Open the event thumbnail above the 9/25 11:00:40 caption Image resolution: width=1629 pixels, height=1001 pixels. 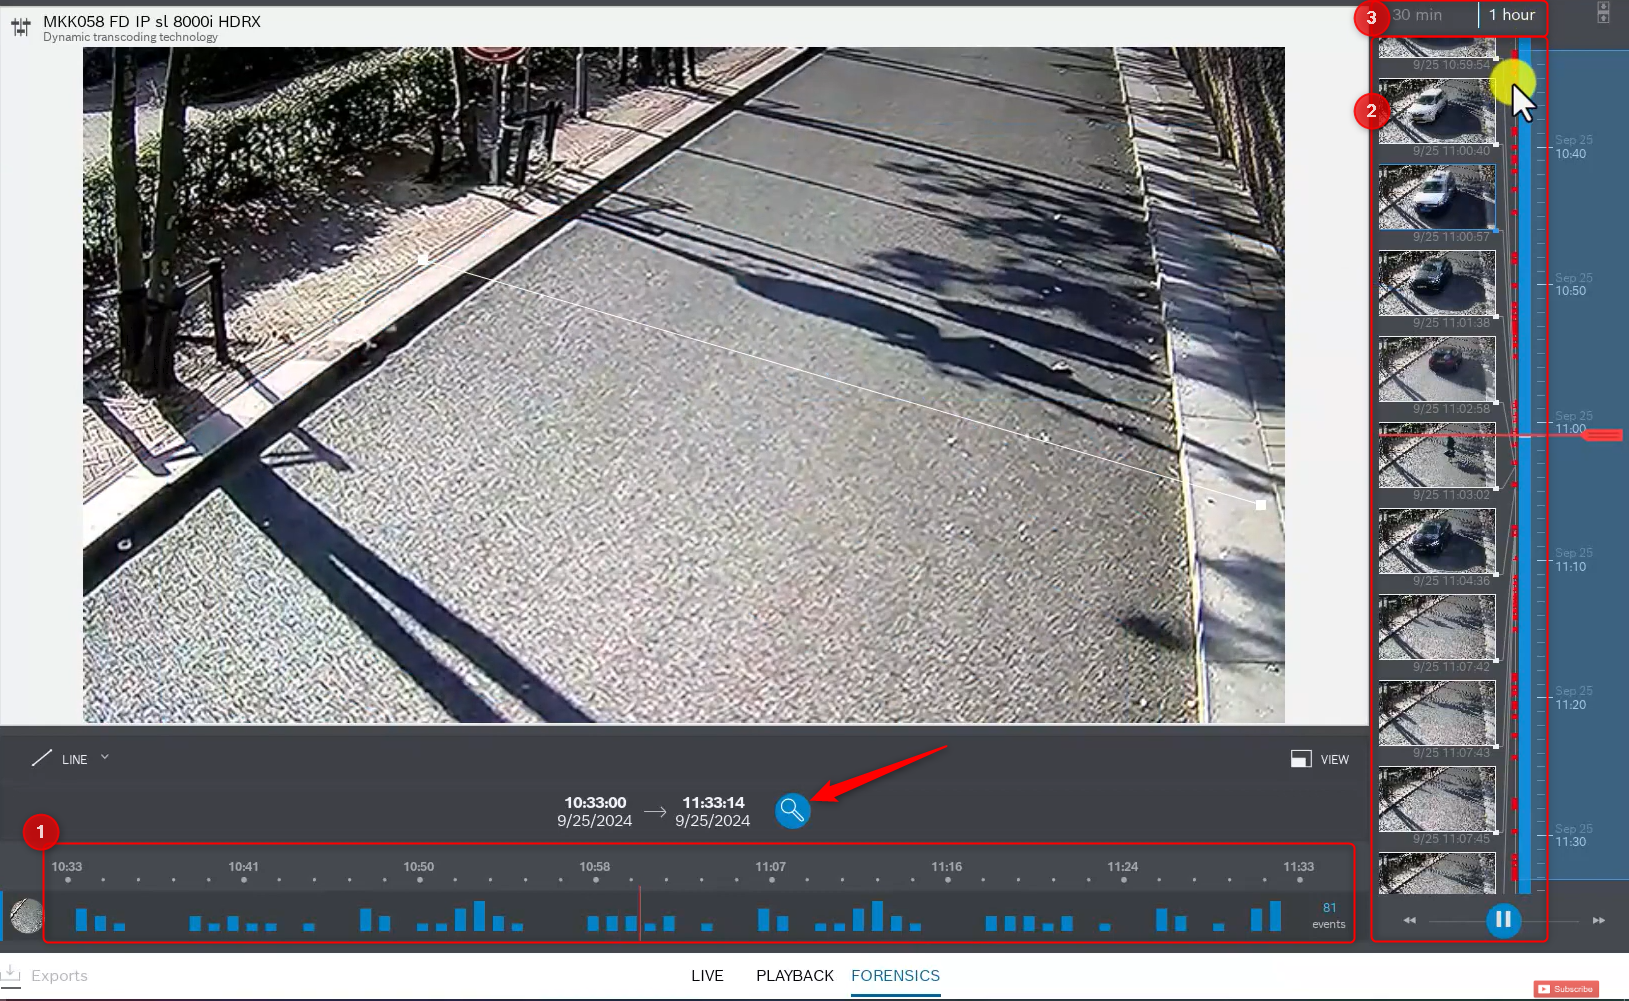click(1437, 111)
